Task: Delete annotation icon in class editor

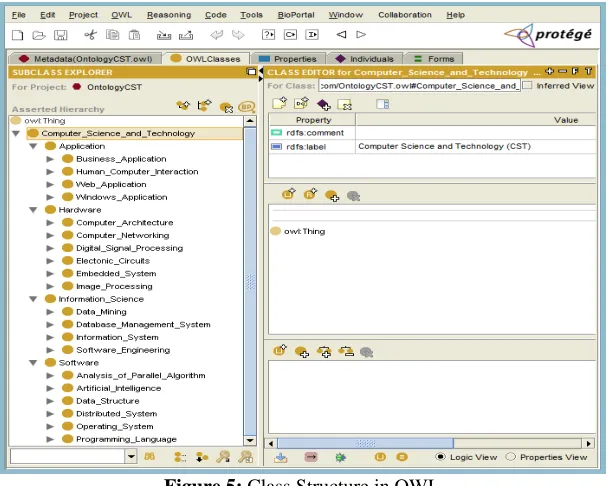Action: (344, 104)
